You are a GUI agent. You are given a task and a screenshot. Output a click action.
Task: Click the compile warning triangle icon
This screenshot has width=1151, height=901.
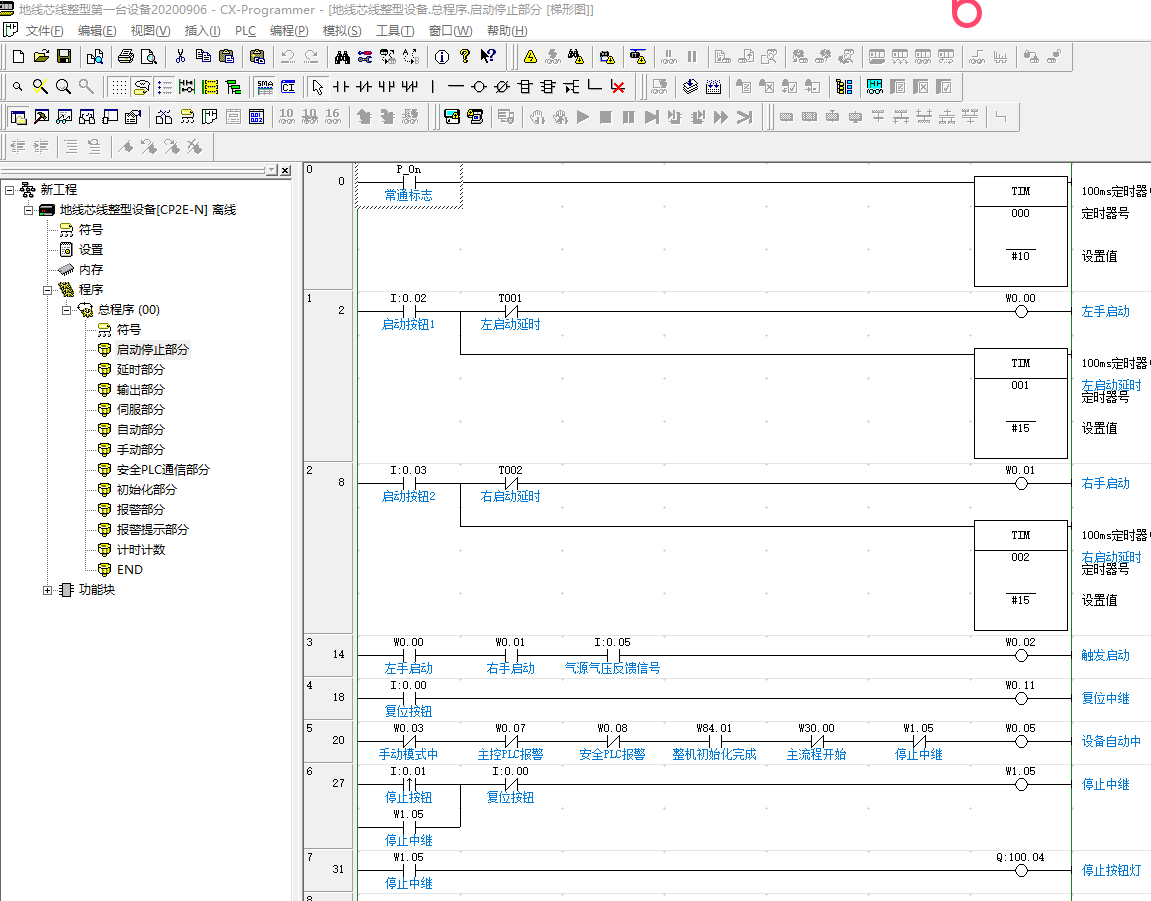pyautogui.click(x=530, y=56)
